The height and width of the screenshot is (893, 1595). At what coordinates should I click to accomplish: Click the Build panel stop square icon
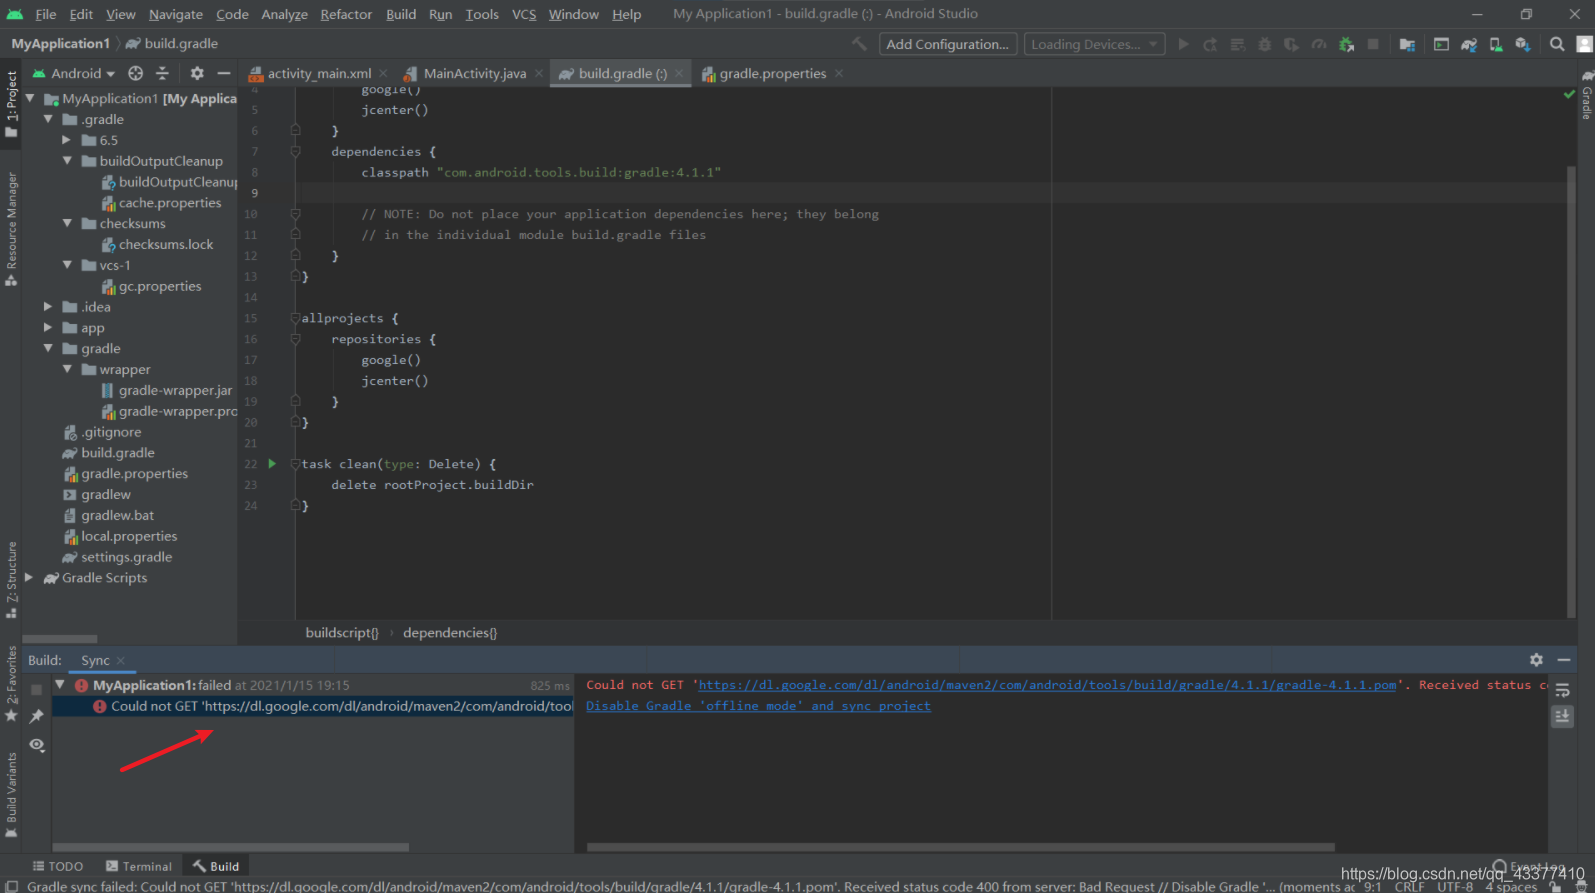click(37, 689)
